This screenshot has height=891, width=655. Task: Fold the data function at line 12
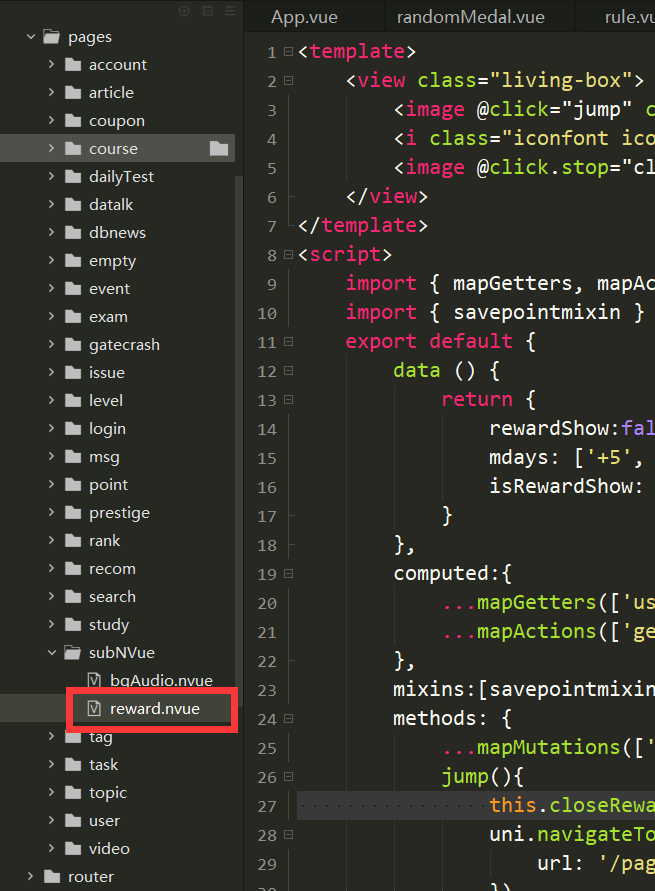(289, 370)
